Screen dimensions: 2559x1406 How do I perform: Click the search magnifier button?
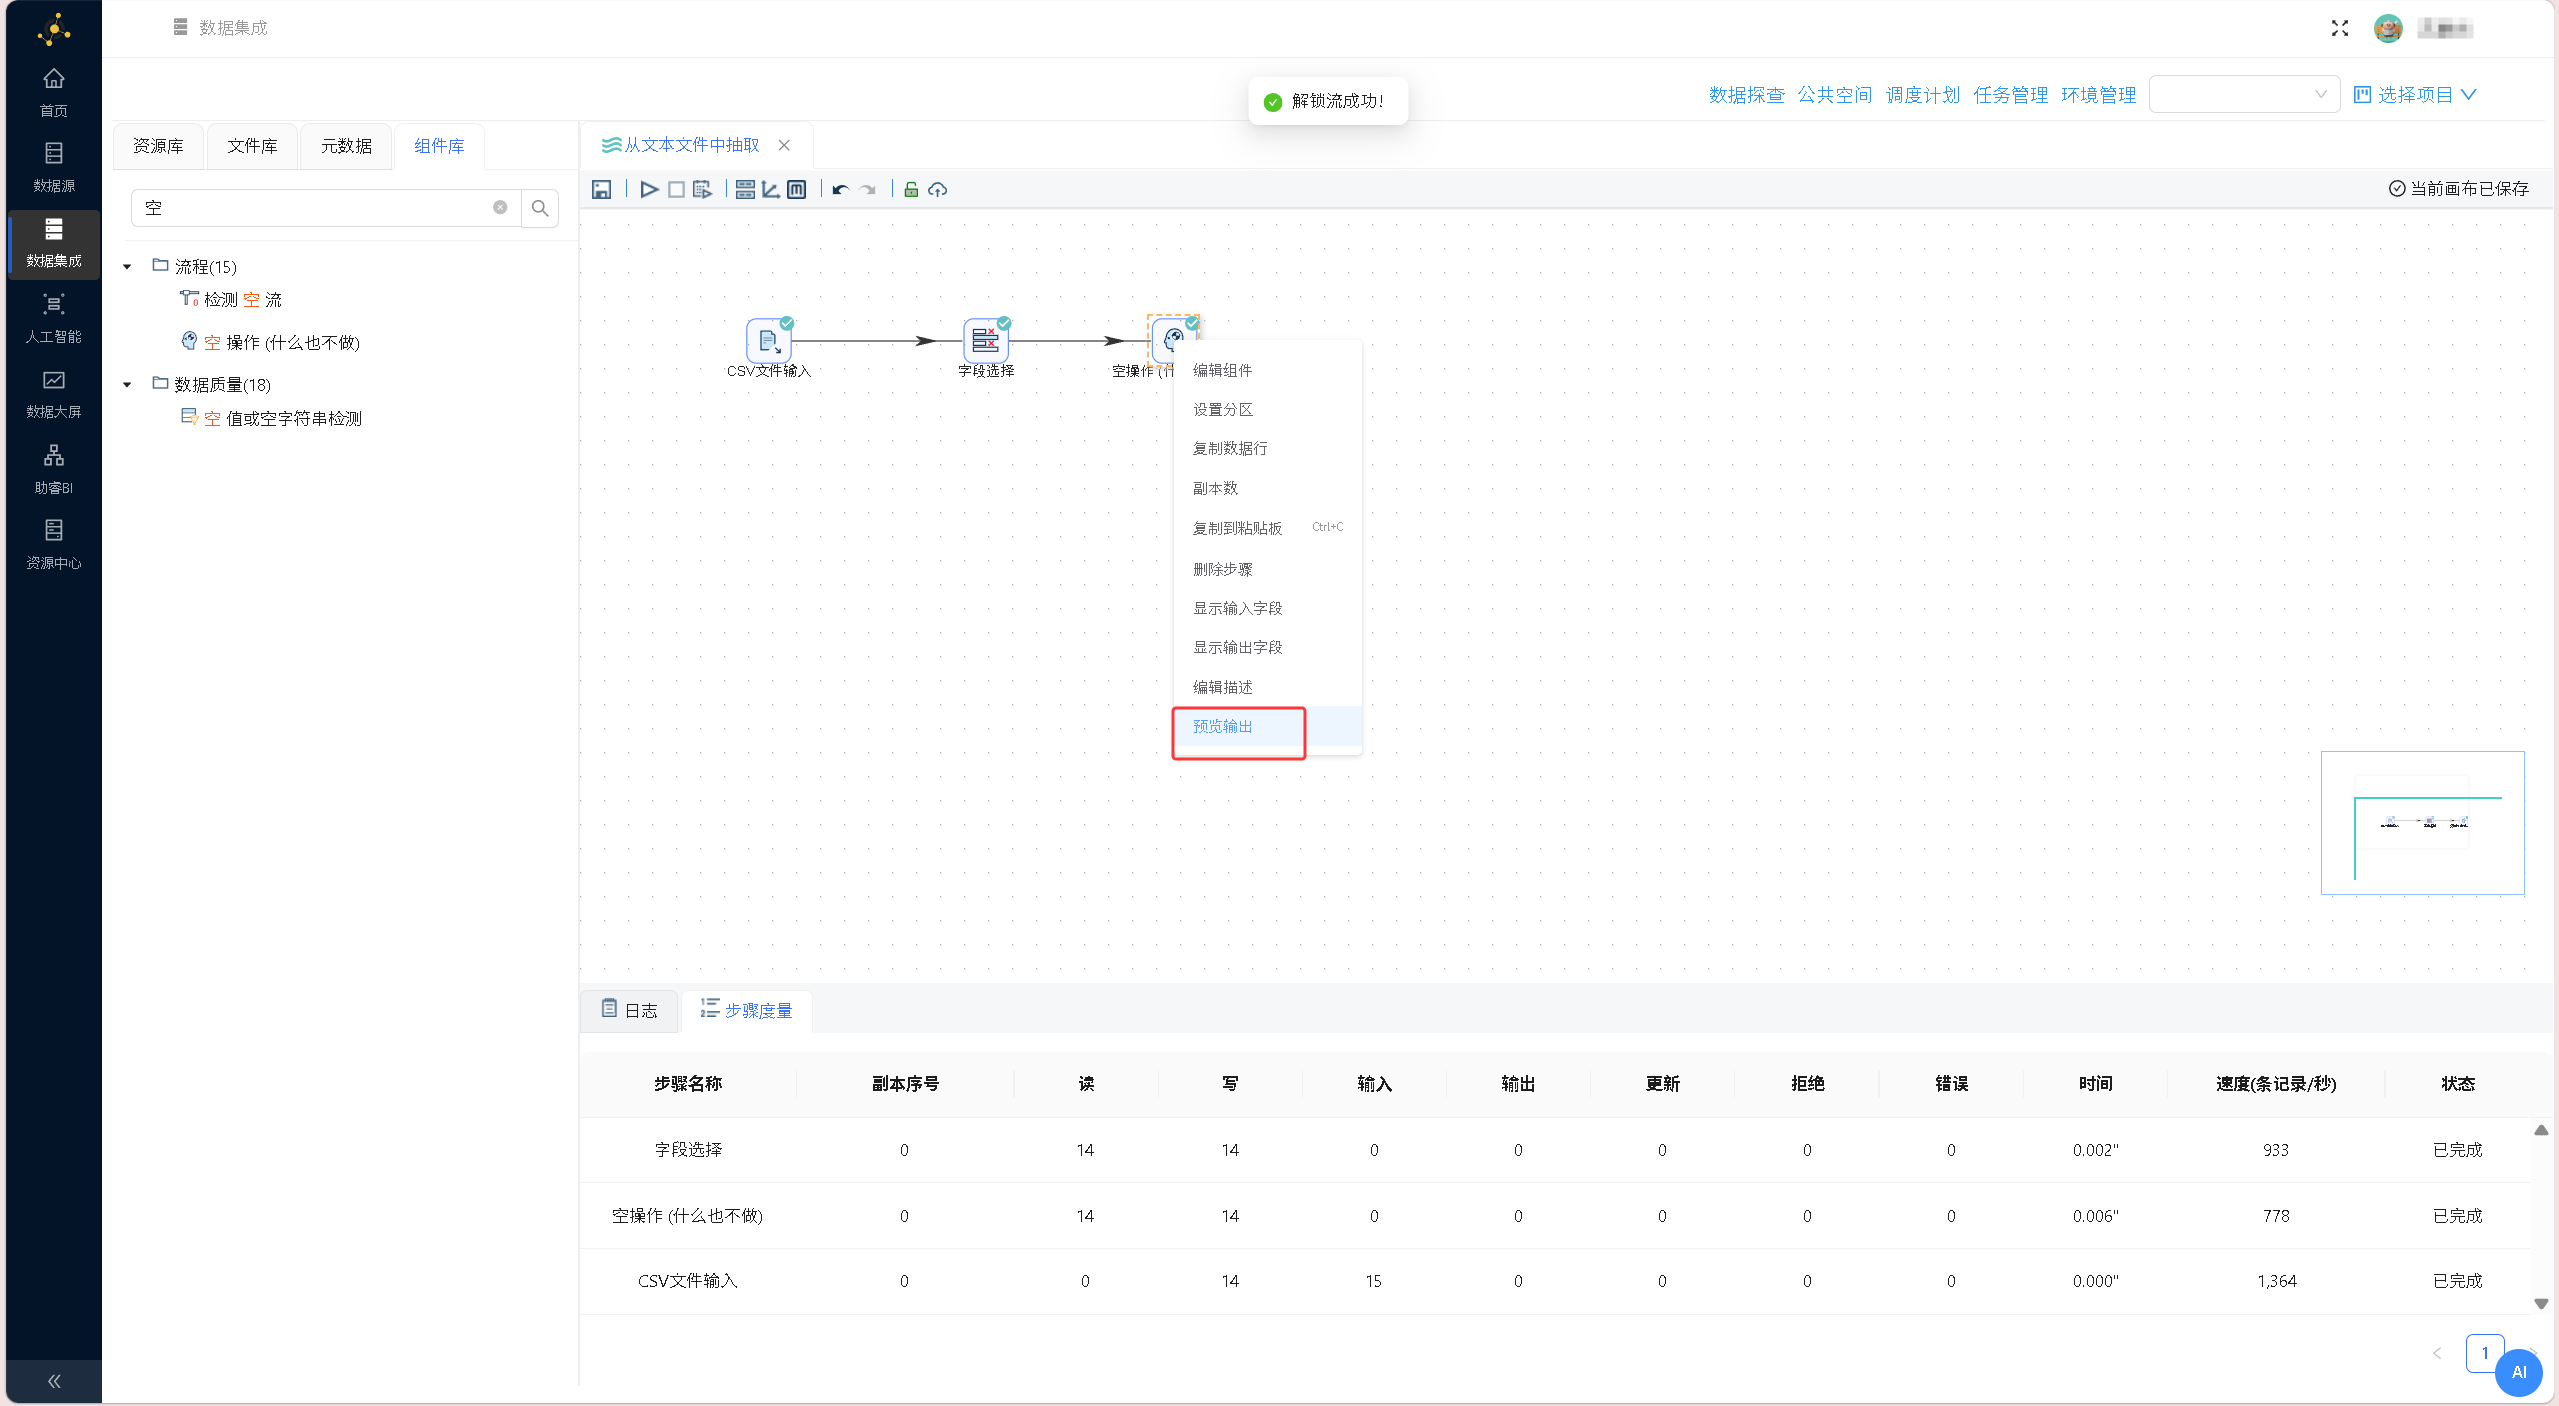tap(540, 208)
